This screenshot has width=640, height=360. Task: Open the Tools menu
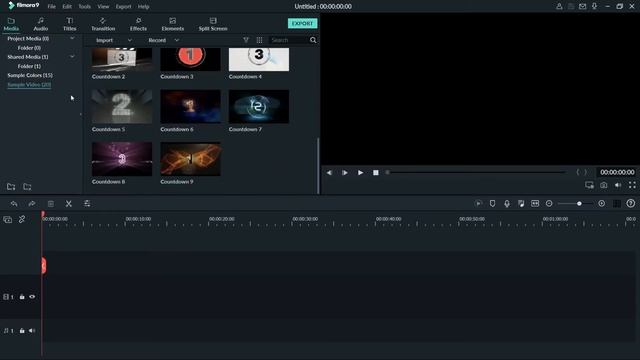click(84, 7)
